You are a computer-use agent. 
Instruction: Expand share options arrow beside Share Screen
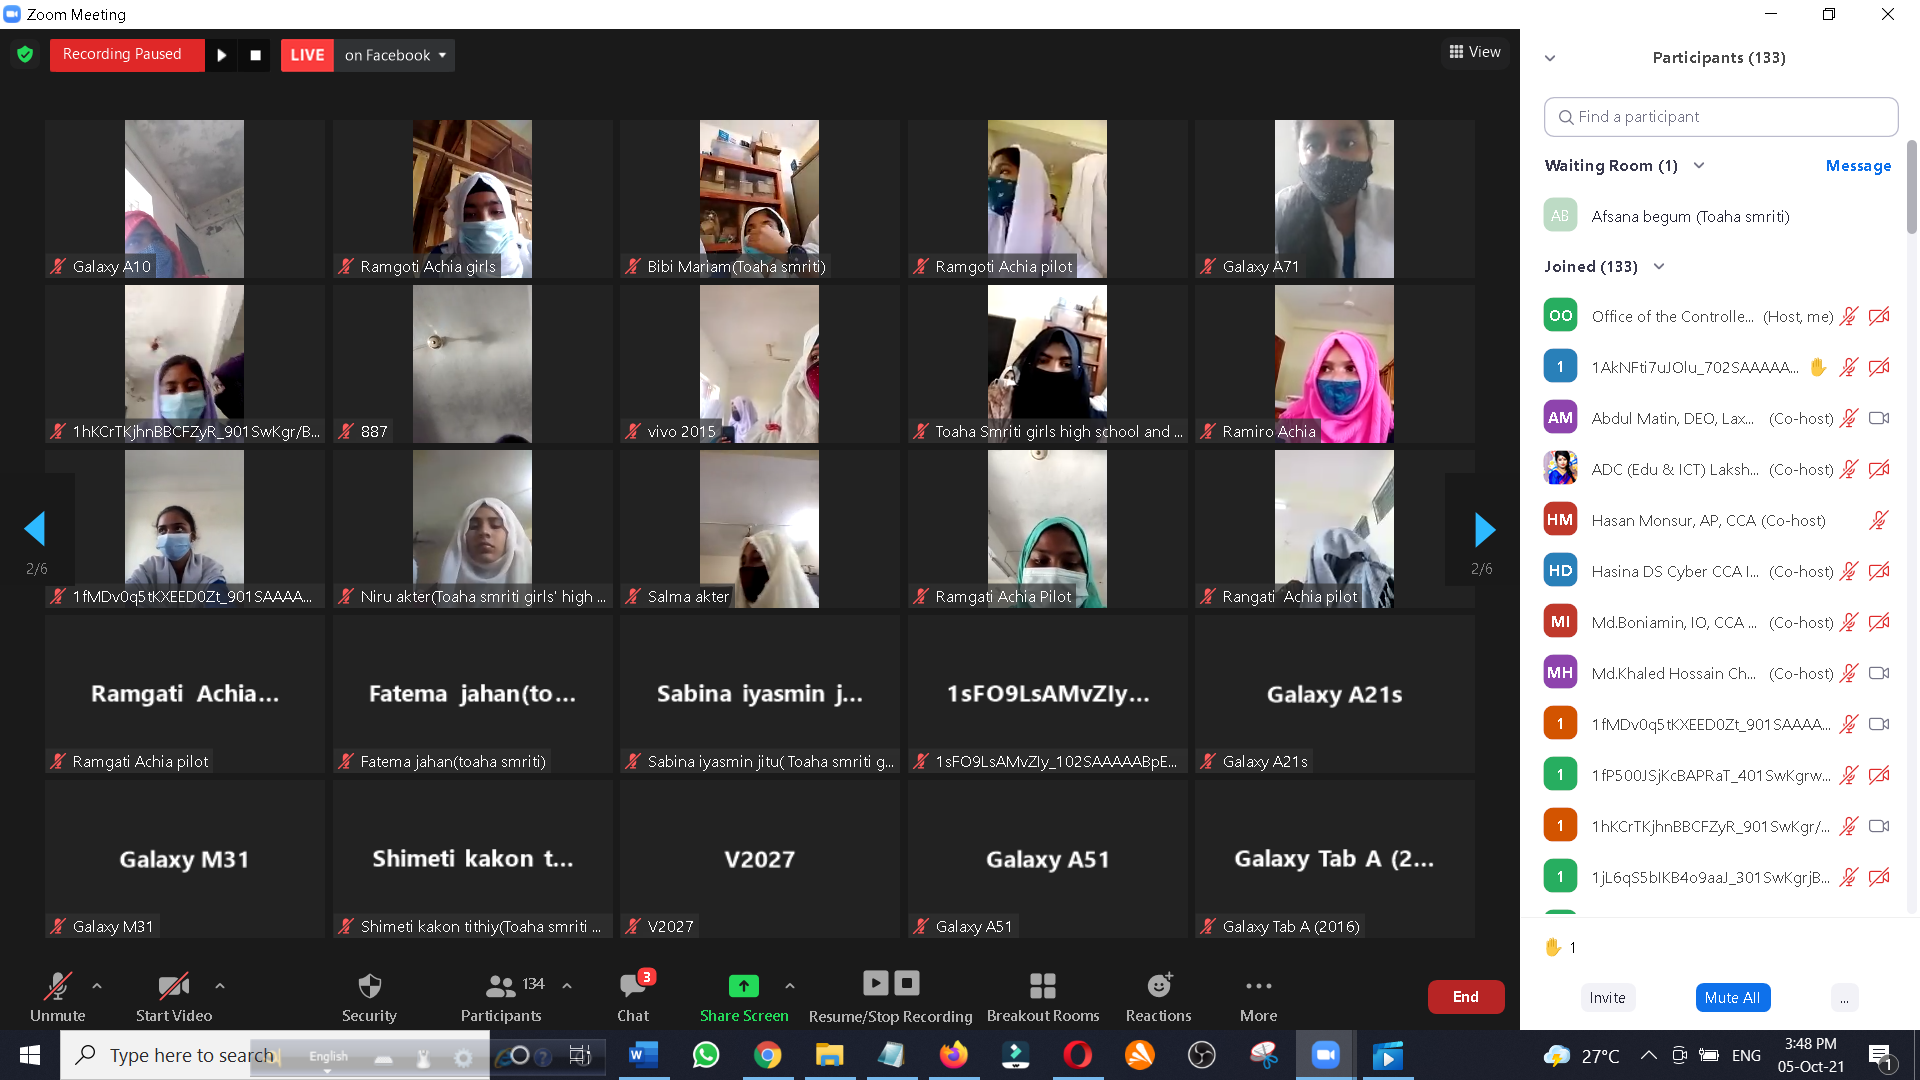click(790, 986)
